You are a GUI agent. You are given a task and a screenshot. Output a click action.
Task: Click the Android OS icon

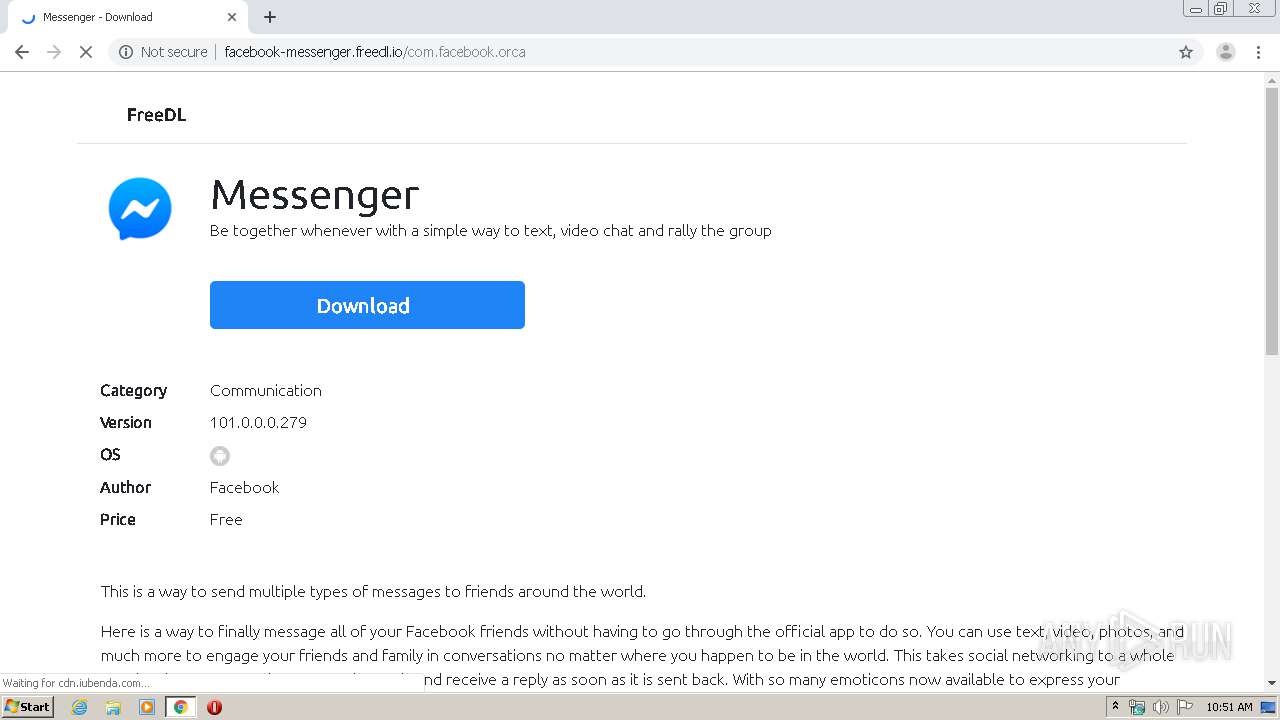point(220,456)
